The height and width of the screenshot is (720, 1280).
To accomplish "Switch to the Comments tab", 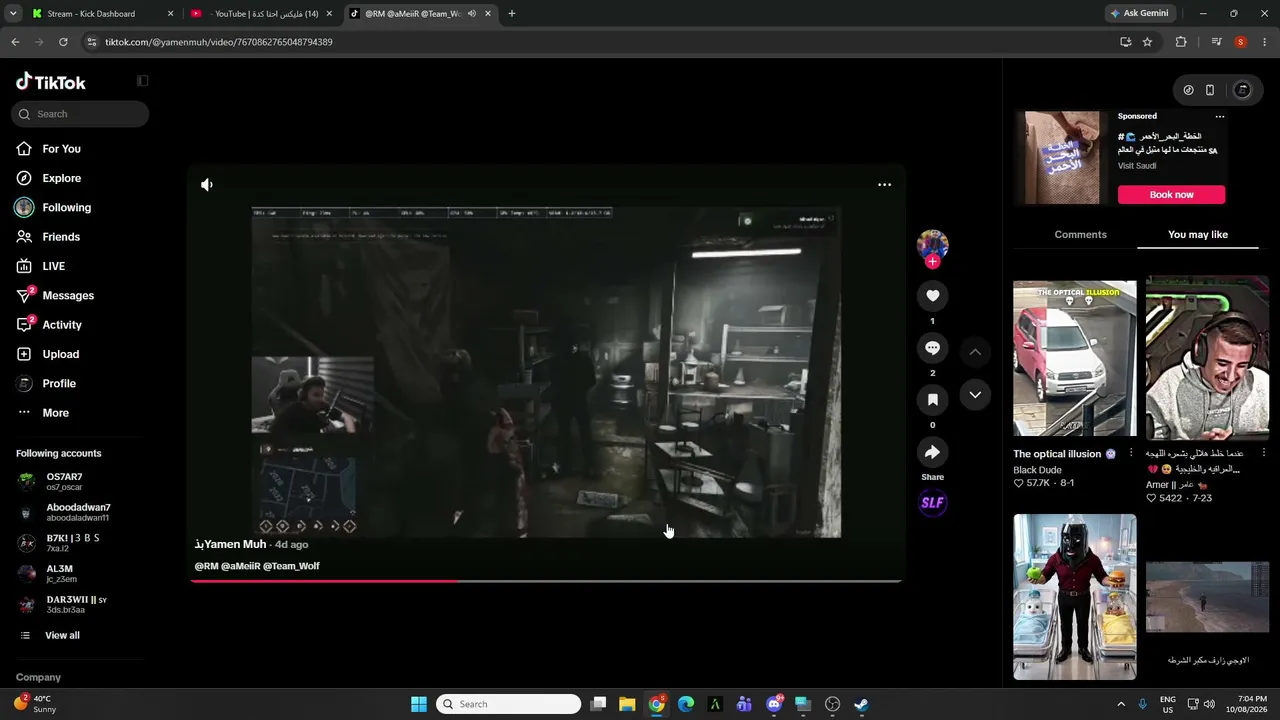I will 1080,235.
